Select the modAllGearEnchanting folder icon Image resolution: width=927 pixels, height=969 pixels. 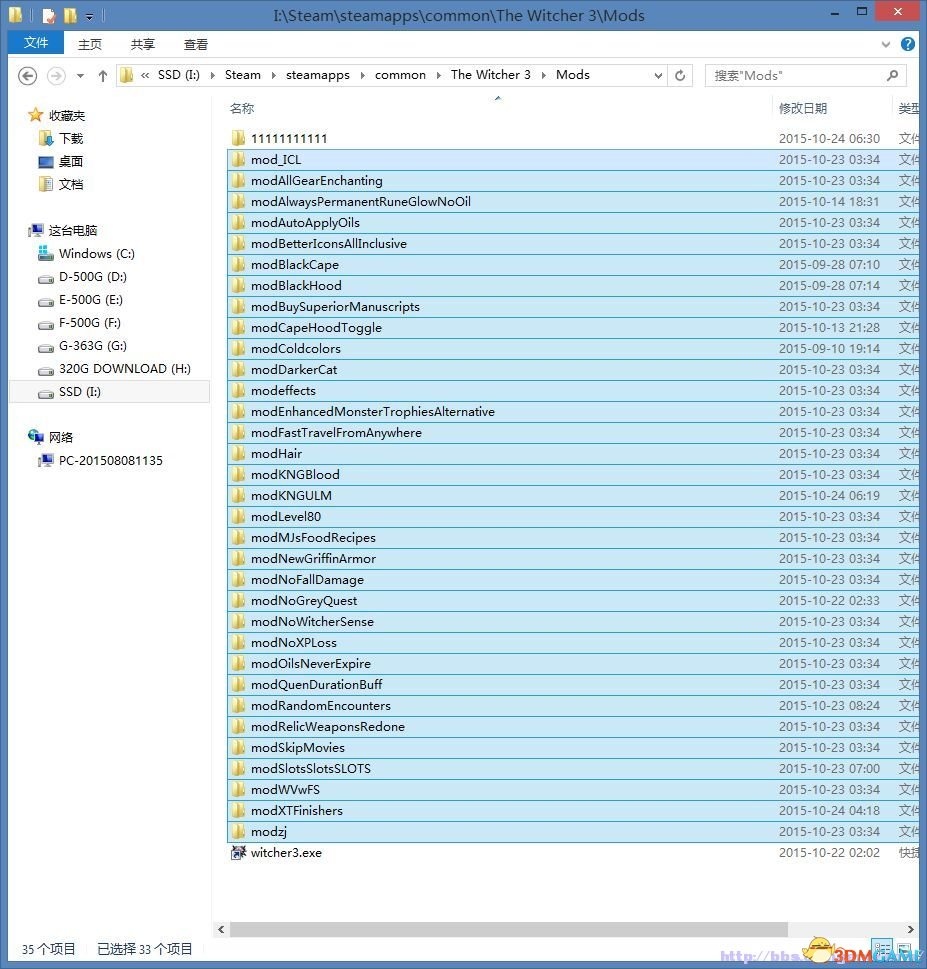tap(238, 180)
